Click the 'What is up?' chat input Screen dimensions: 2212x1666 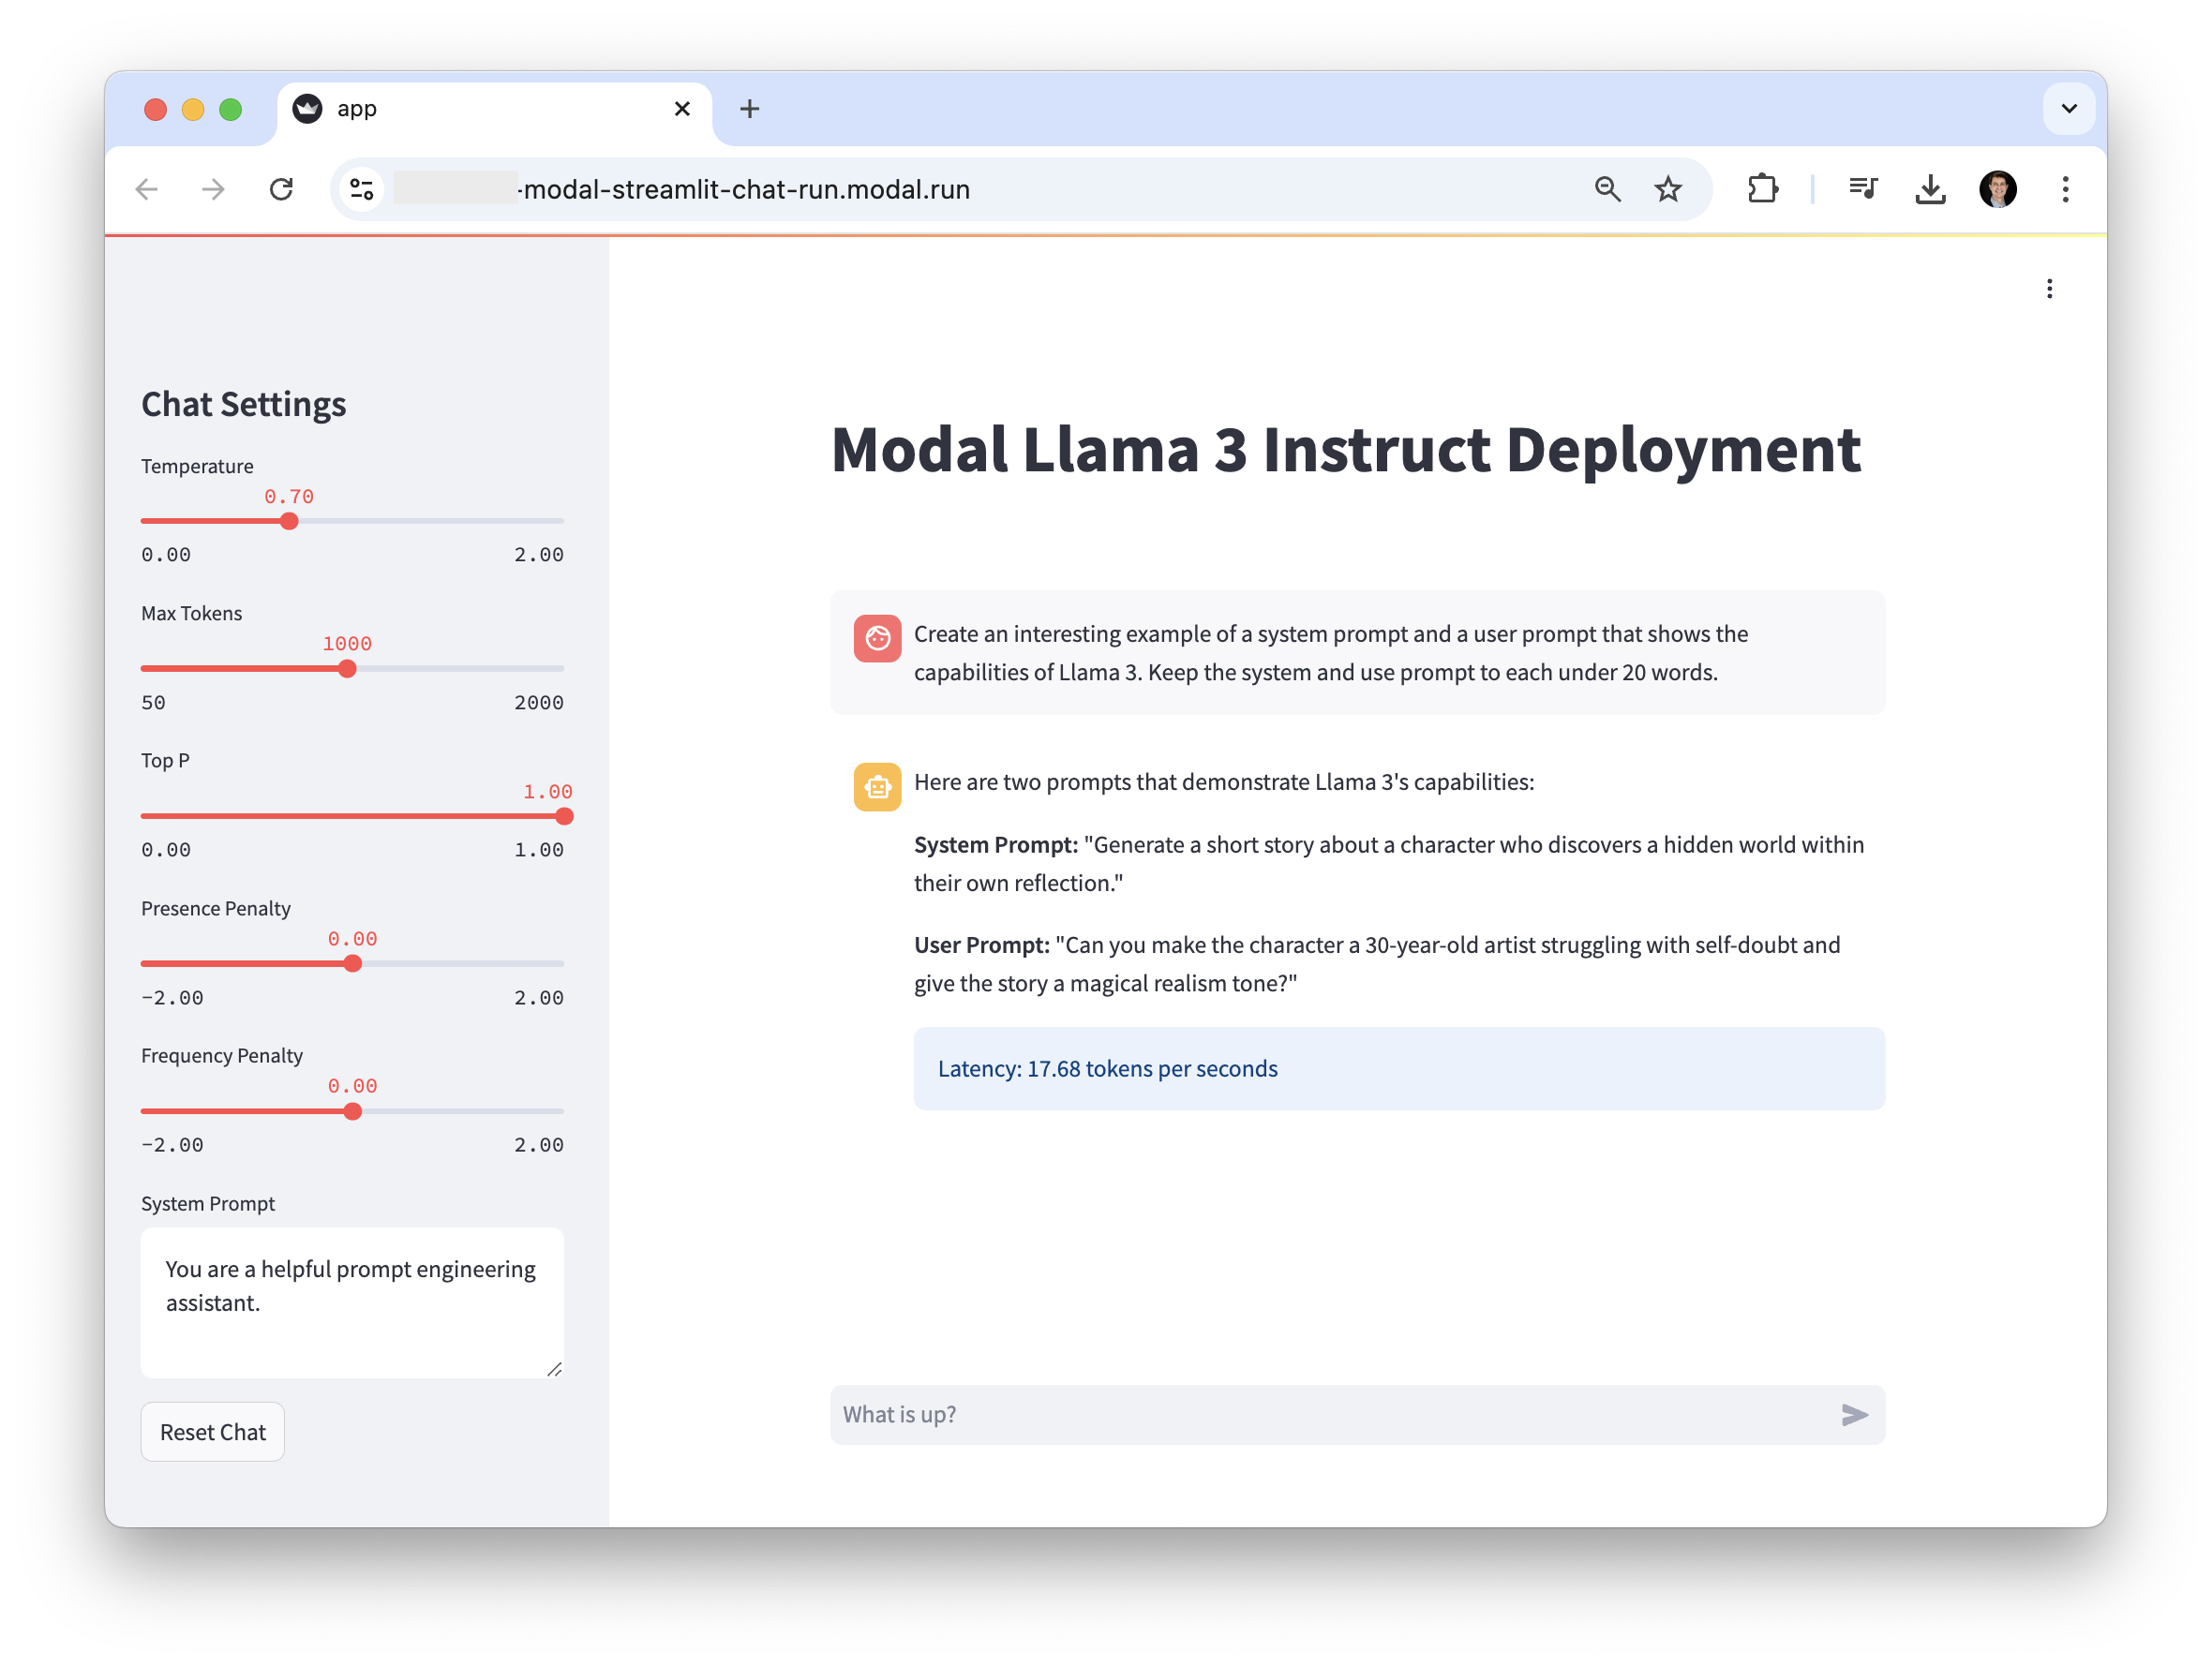[1330, 1414]
